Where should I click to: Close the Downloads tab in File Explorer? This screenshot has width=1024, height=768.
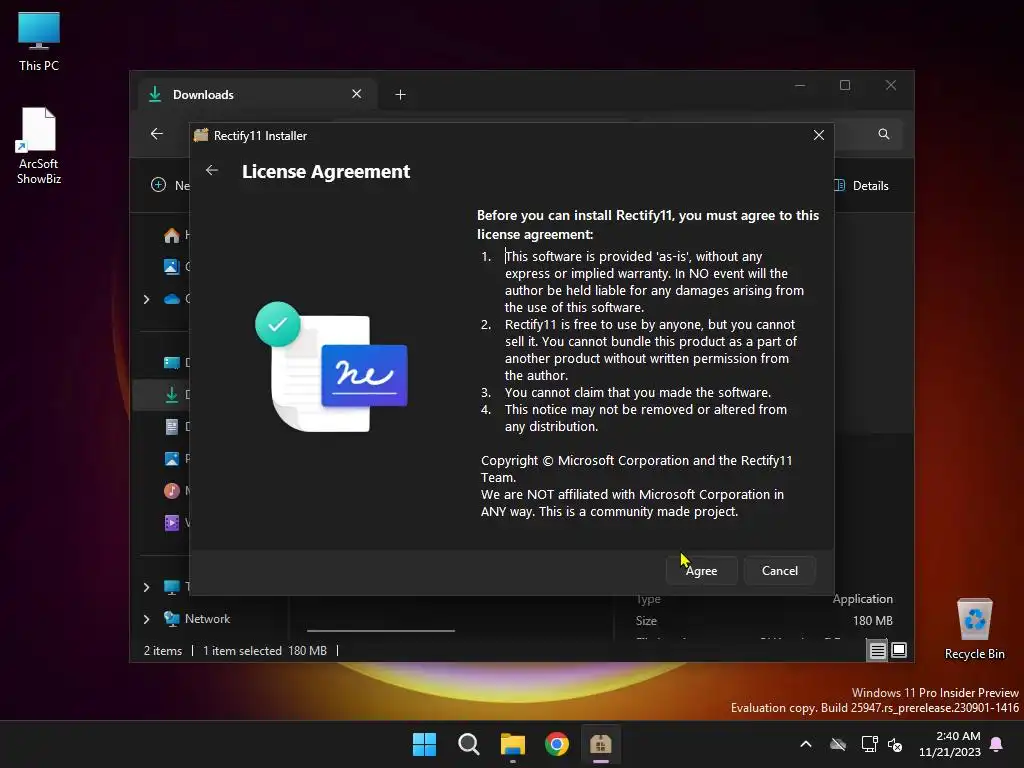click(x=357, y=94)
